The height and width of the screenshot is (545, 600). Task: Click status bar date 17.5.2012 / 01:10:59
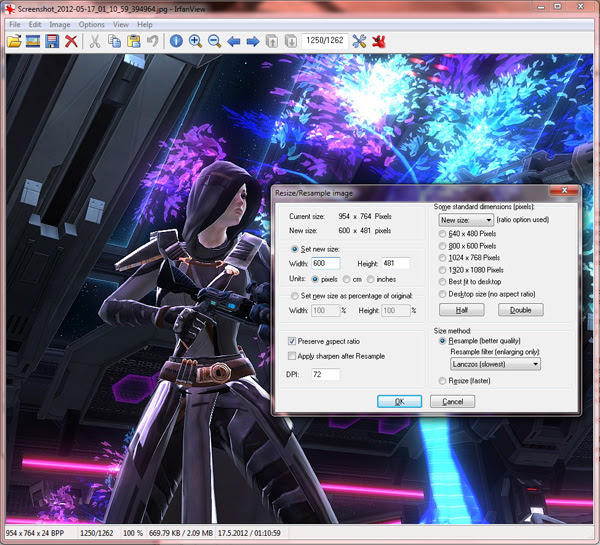[x=249, y=533]
